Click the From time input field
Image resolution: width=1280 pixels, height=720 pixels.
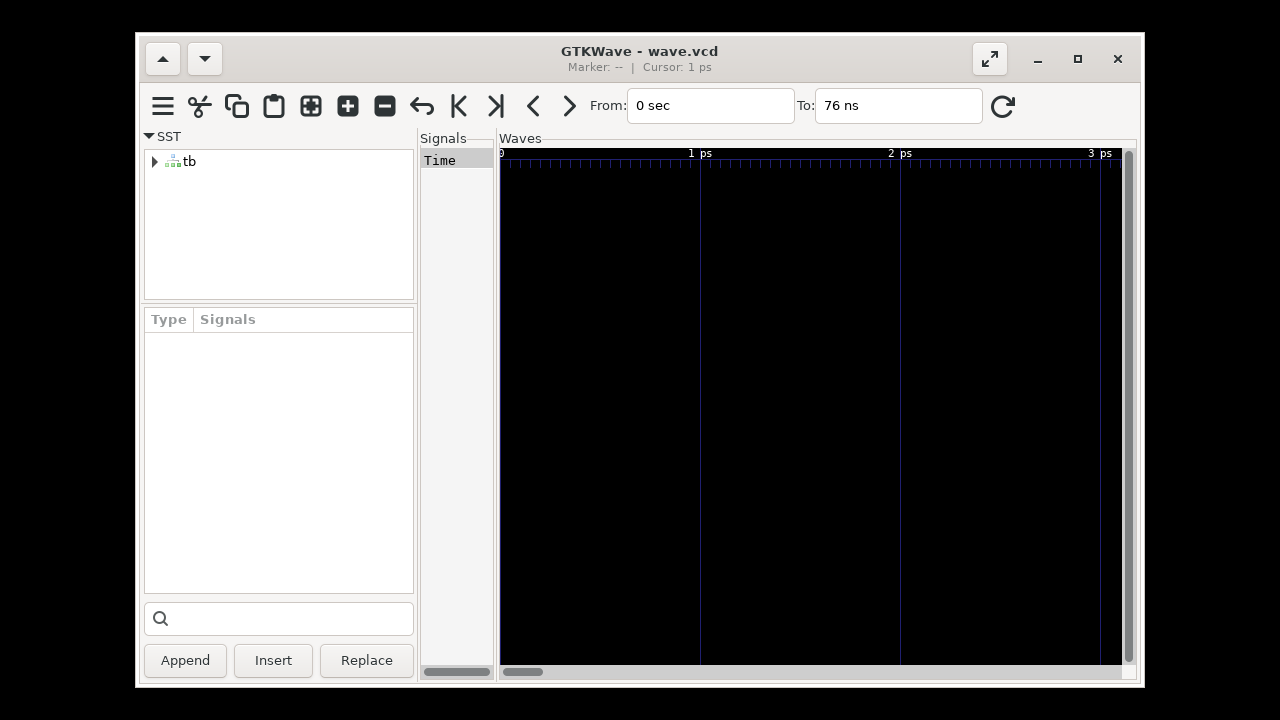point(711,106)
